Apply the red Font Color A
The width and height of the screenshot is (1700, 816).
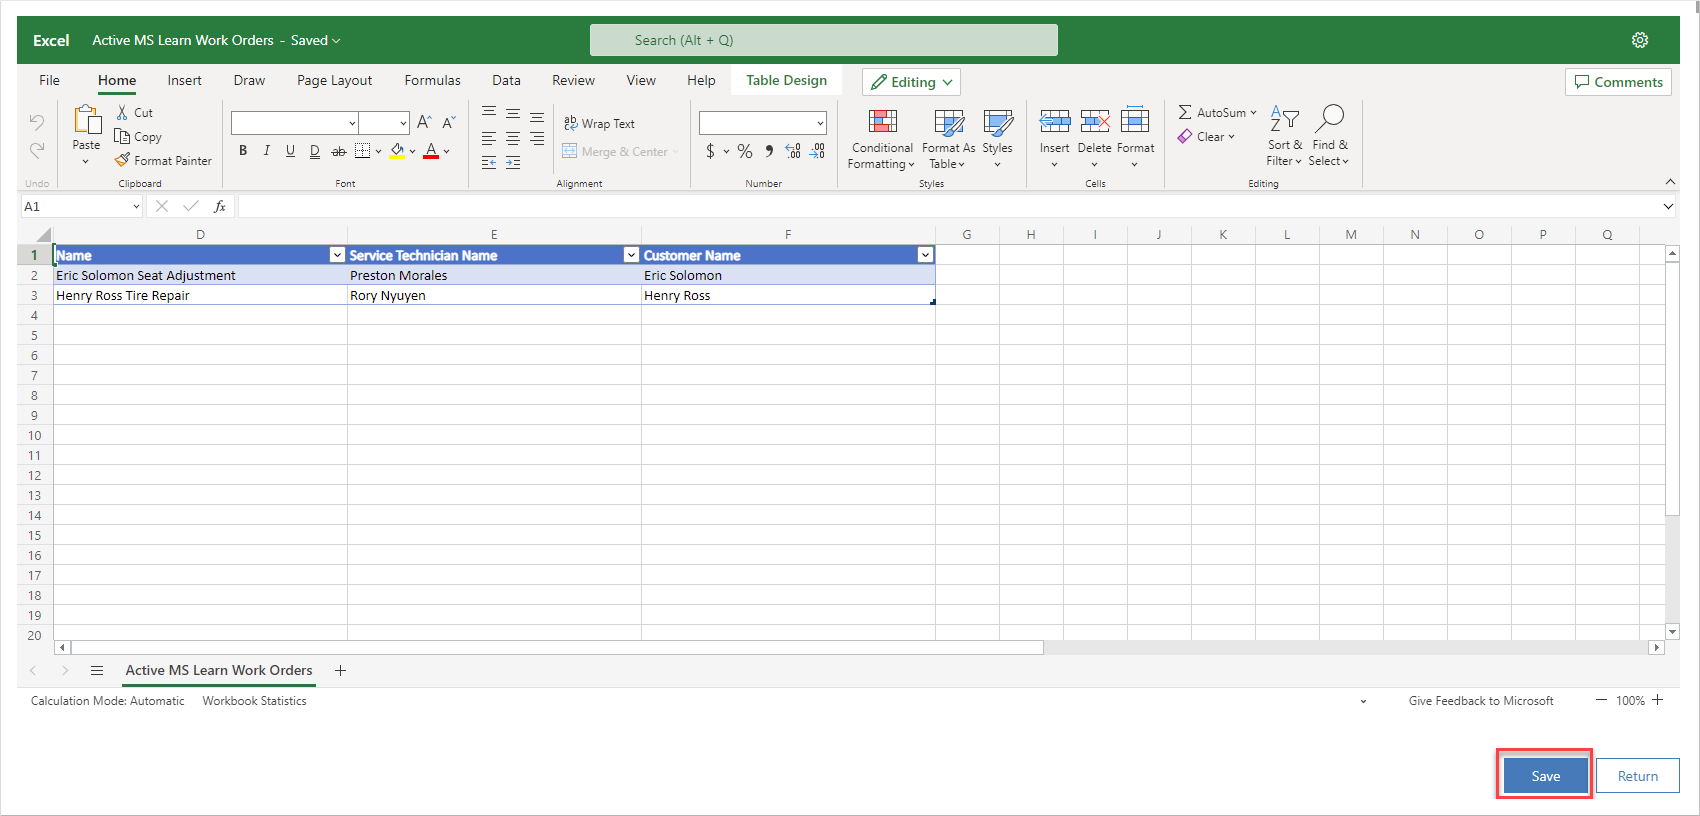point(431,151)
